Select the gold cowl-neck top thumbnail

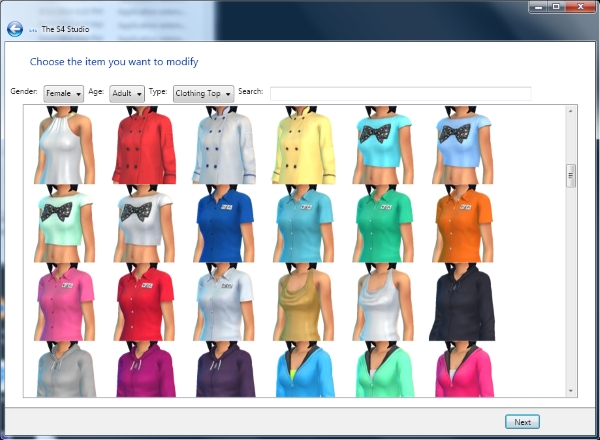tap(303, 303)
